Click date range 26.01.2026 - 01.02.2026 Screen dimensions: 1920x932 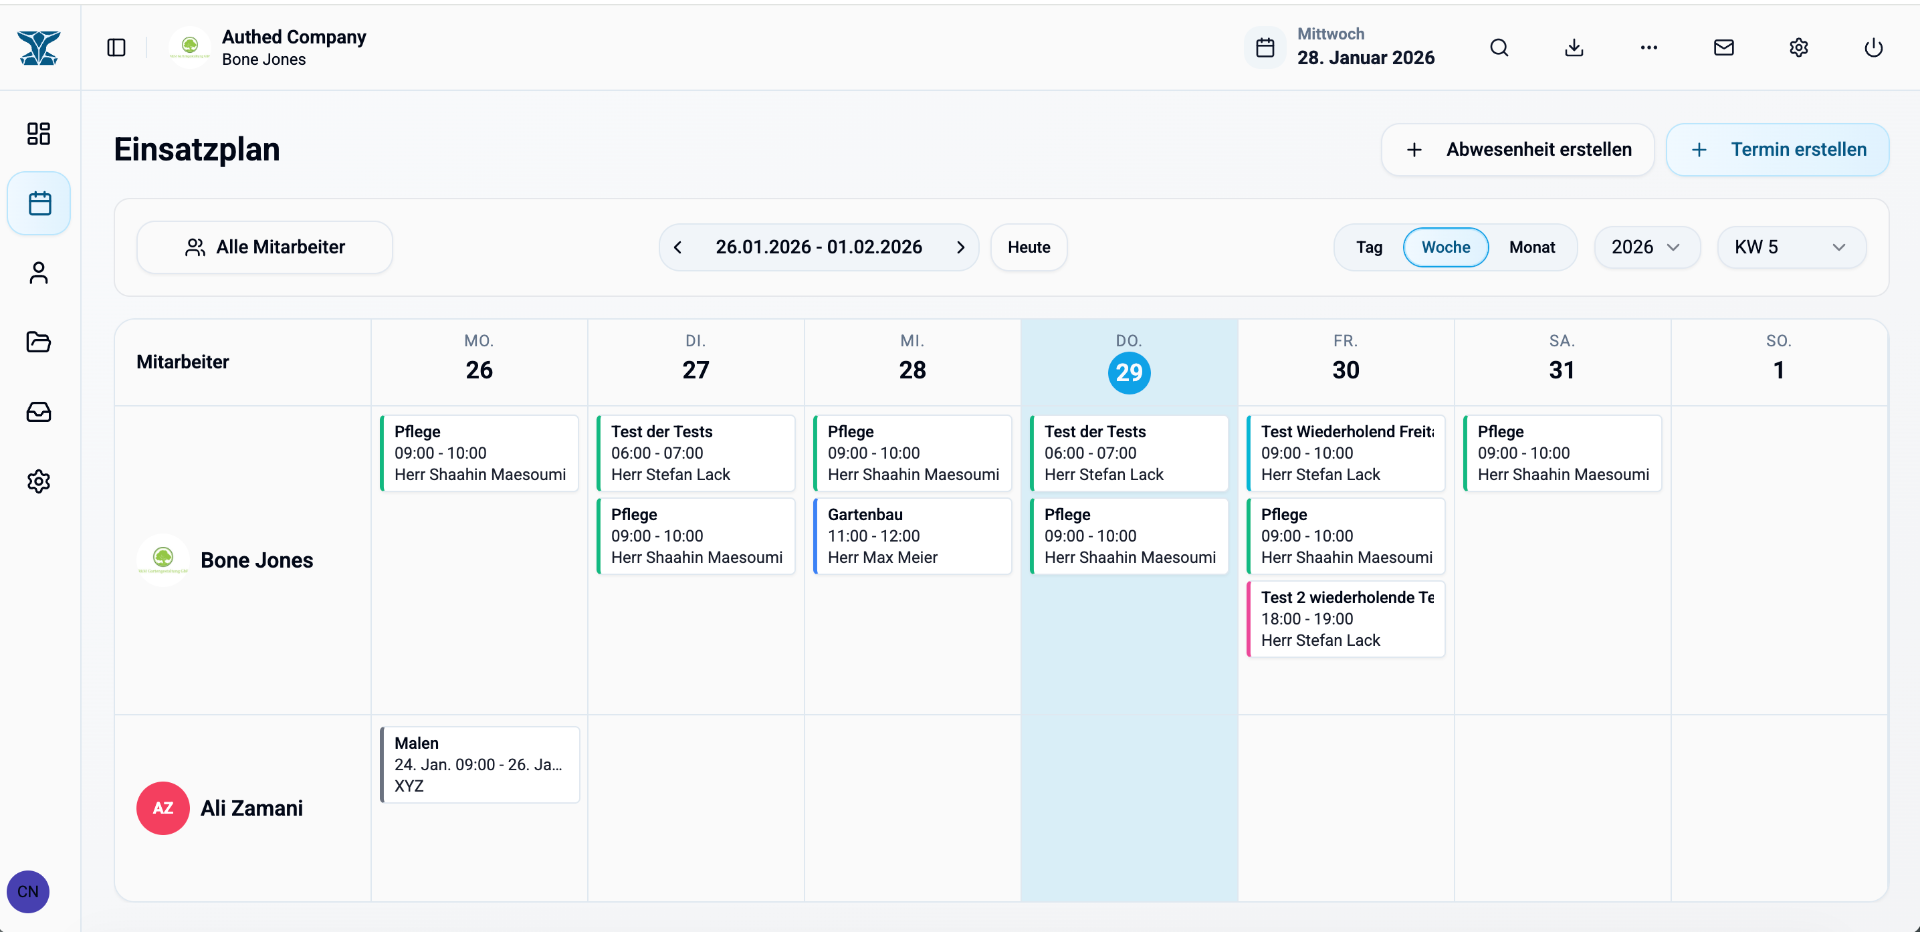click(819, 247)
